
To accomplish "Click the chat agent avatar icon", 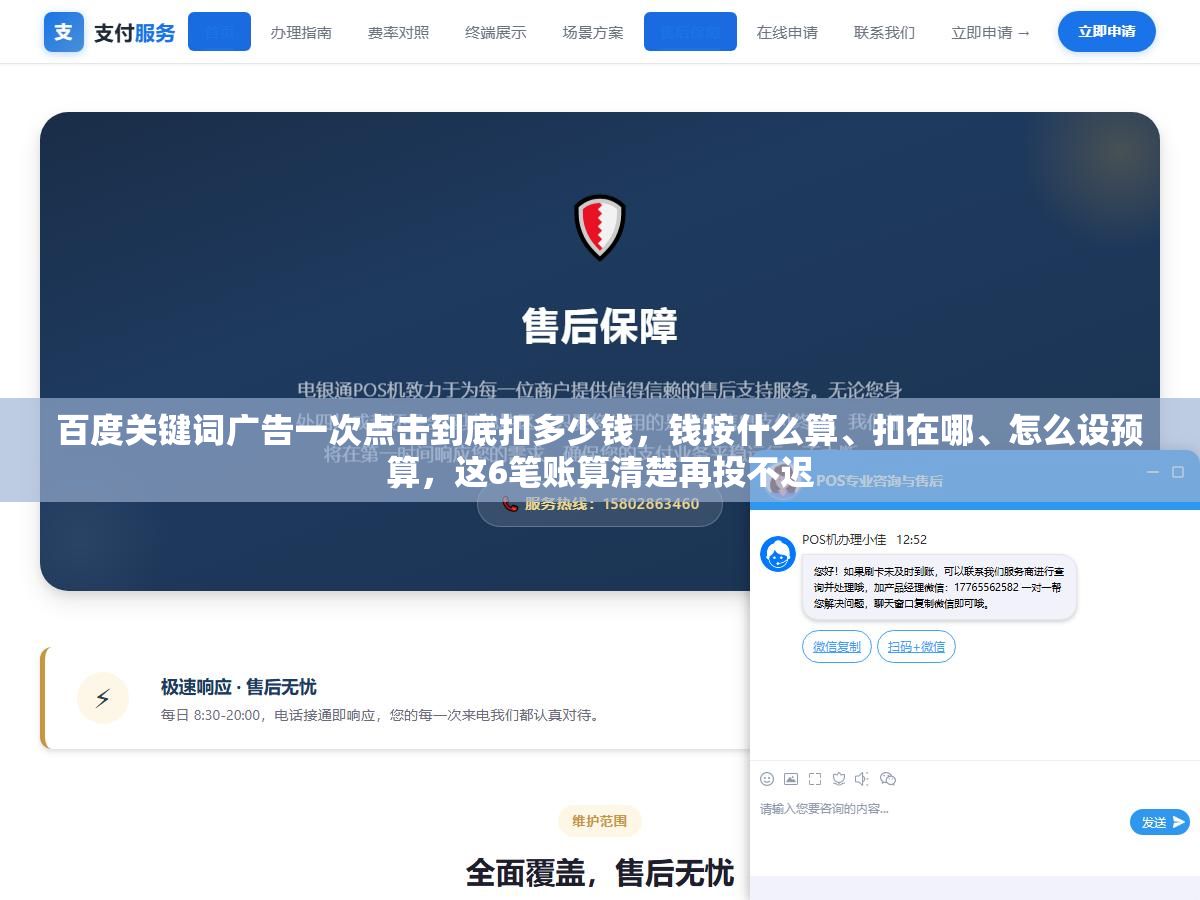I will pos(778,553).
